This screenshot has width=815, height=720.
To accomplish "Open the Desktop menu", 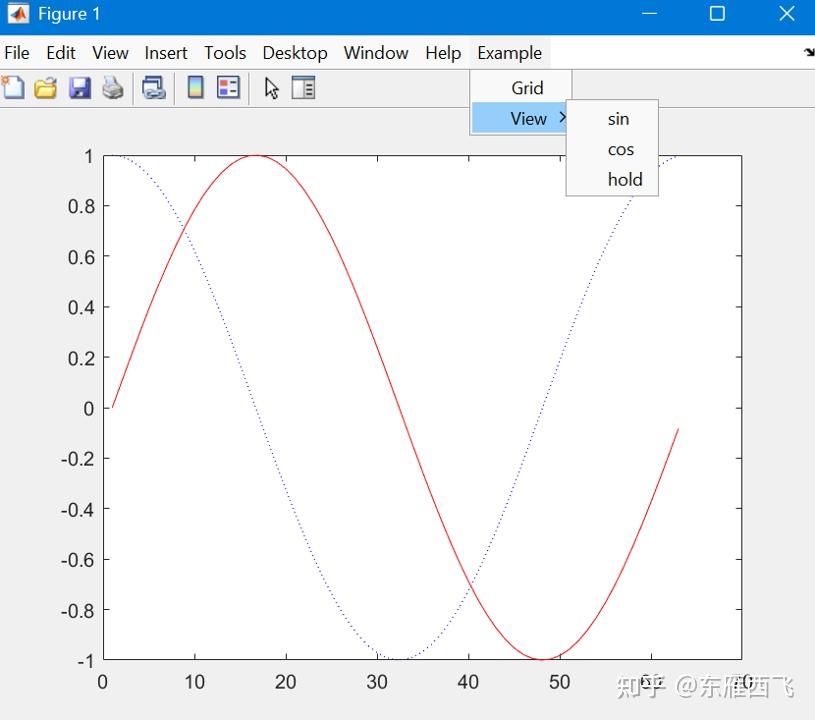I will (295, 53).
